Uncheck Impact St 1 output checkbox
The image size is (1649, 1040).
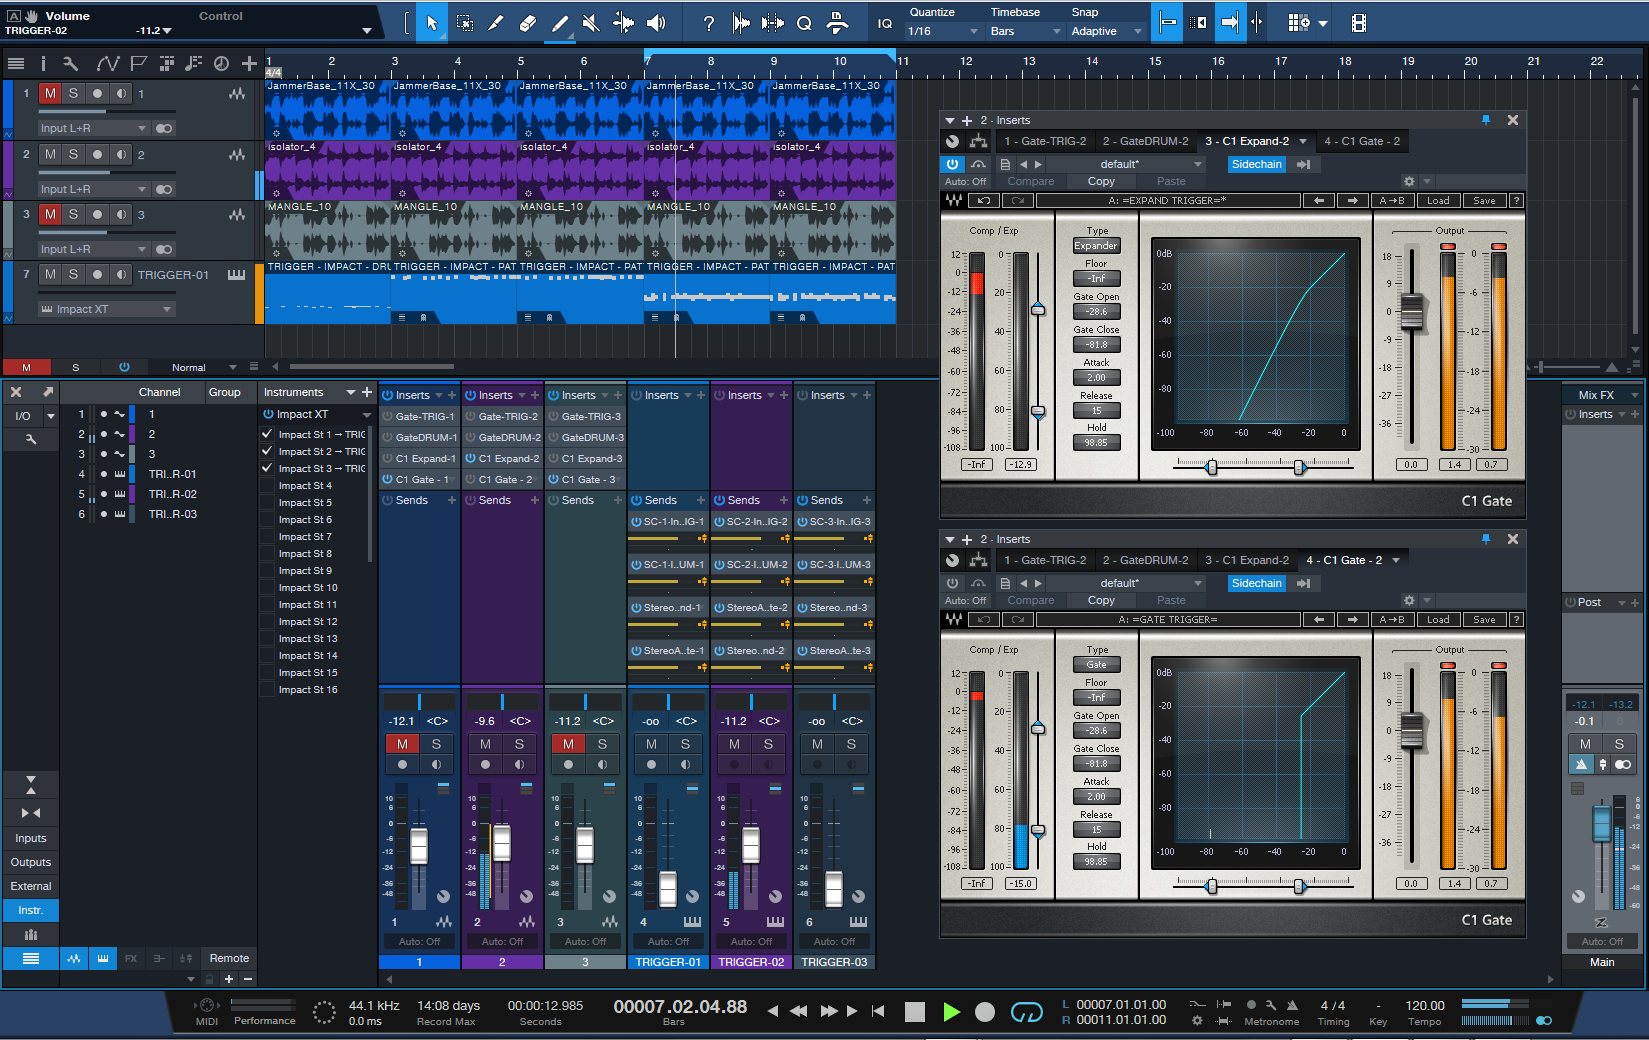tap(267, 434)
